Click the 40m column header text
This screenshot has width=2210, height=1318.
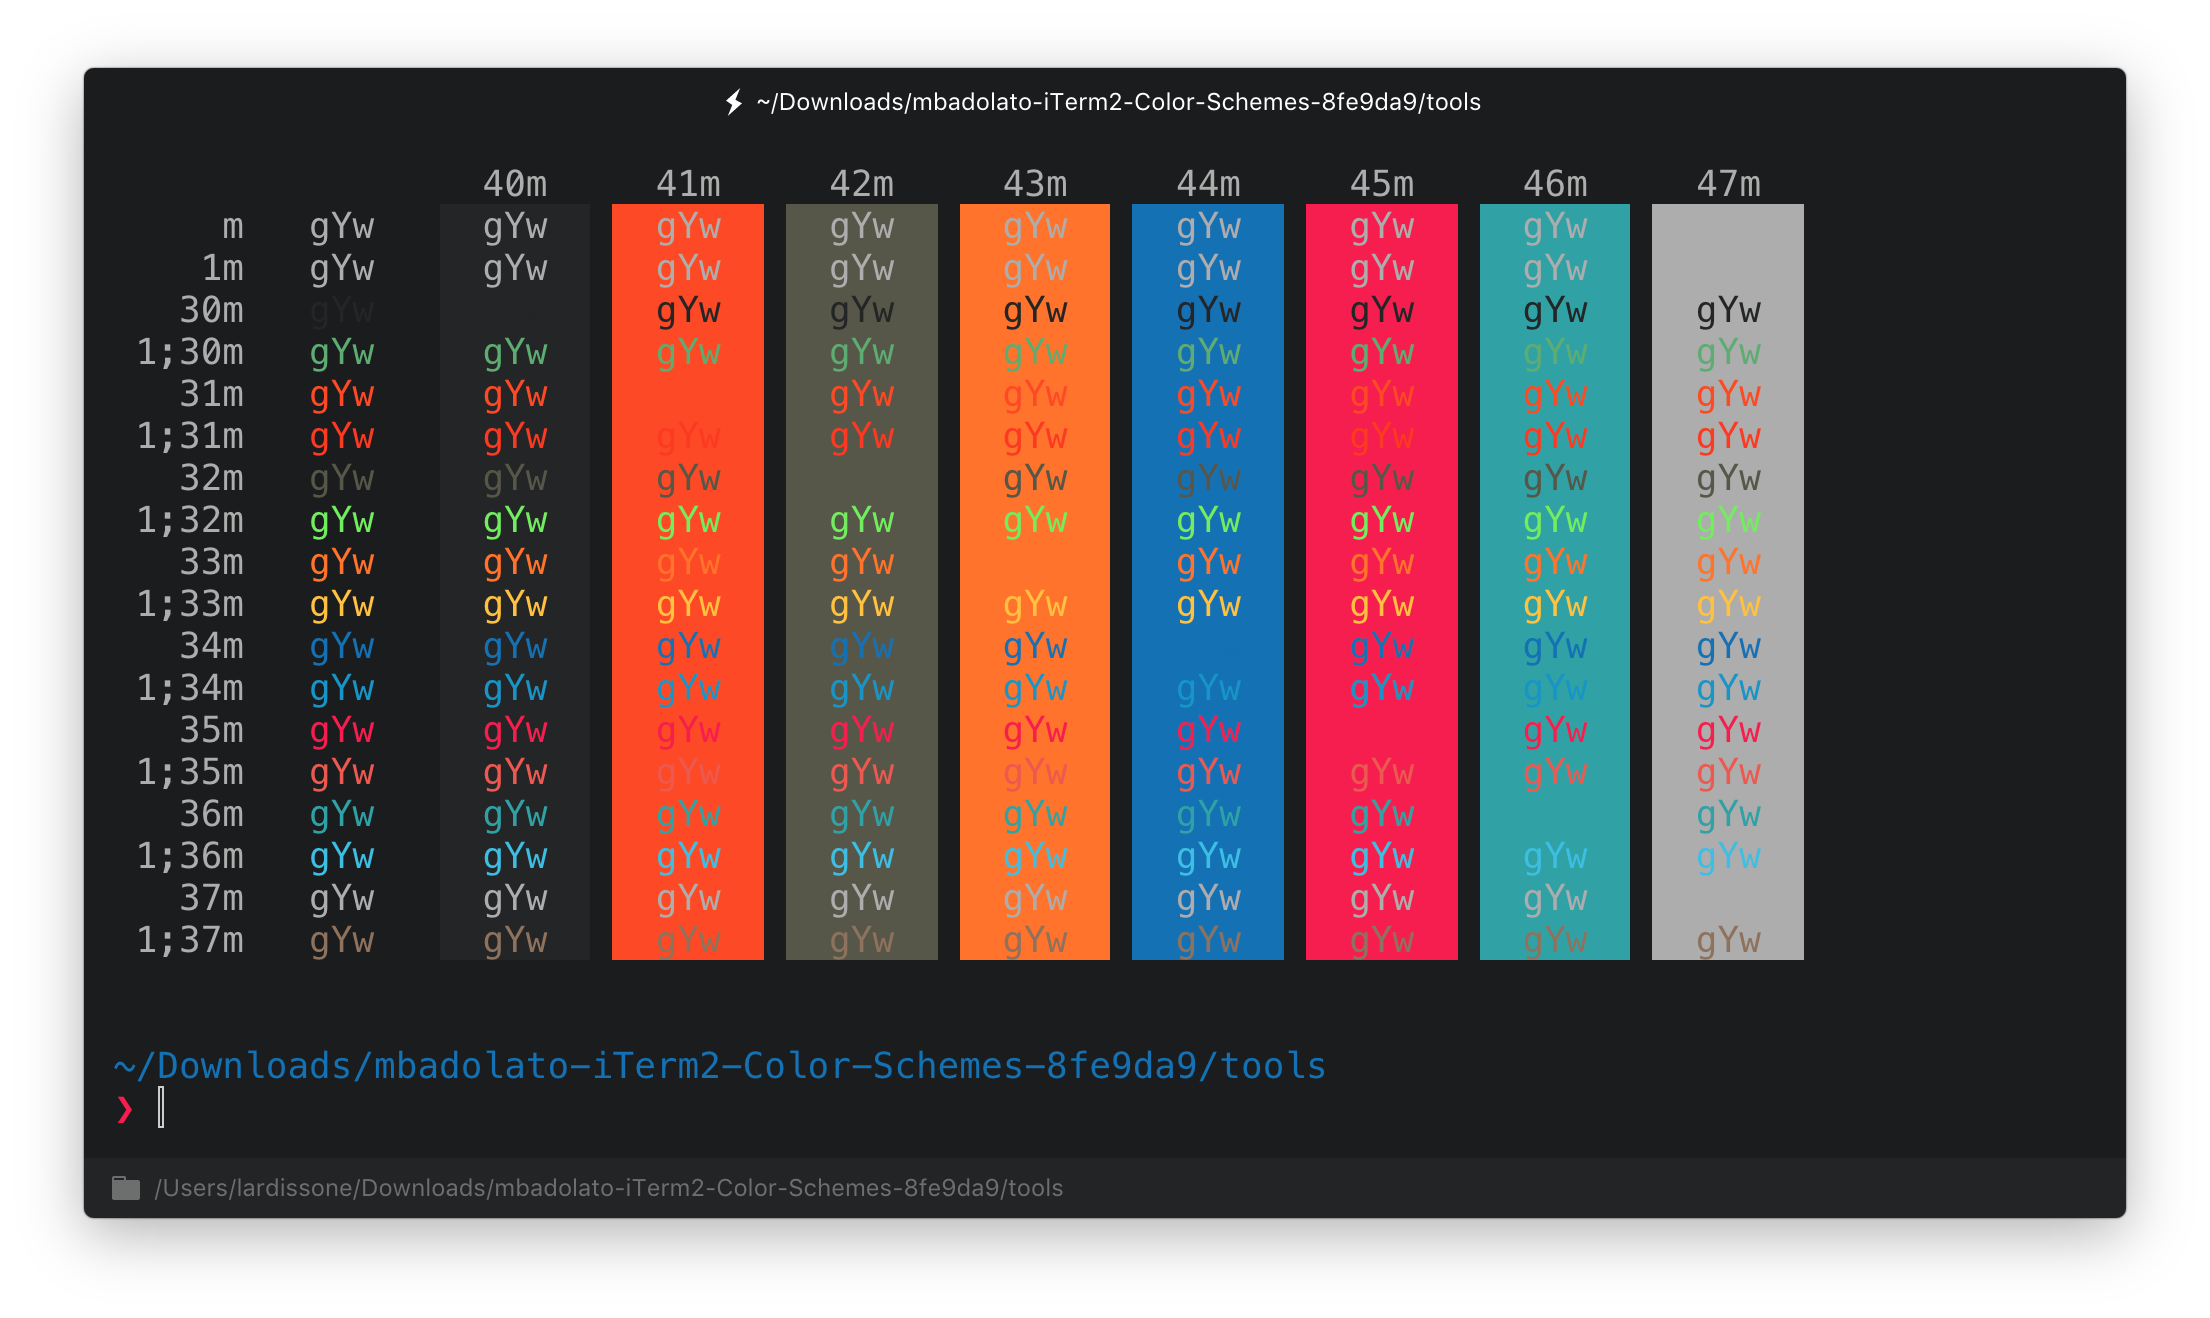(515, 184)
